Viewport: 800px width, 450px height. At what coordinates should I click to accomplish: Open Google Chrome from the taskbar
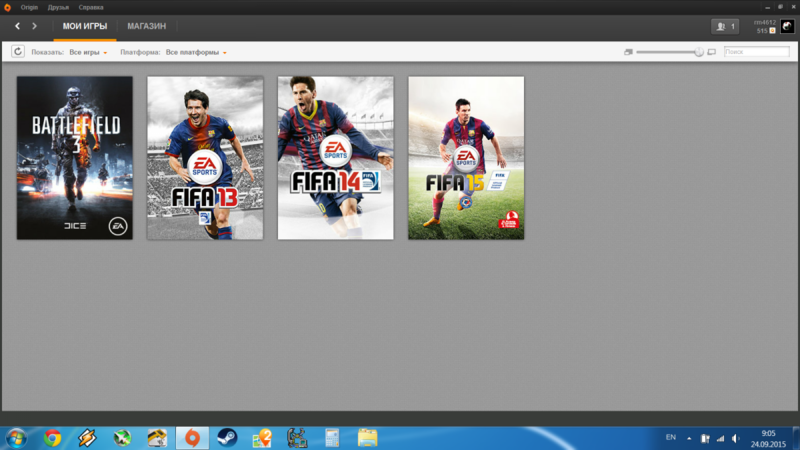click(x=52, y=437)
